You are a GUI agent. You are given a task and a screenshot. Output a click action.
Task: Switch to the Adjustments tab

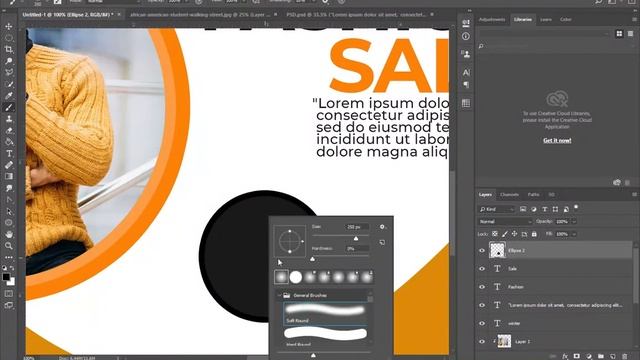492,19
